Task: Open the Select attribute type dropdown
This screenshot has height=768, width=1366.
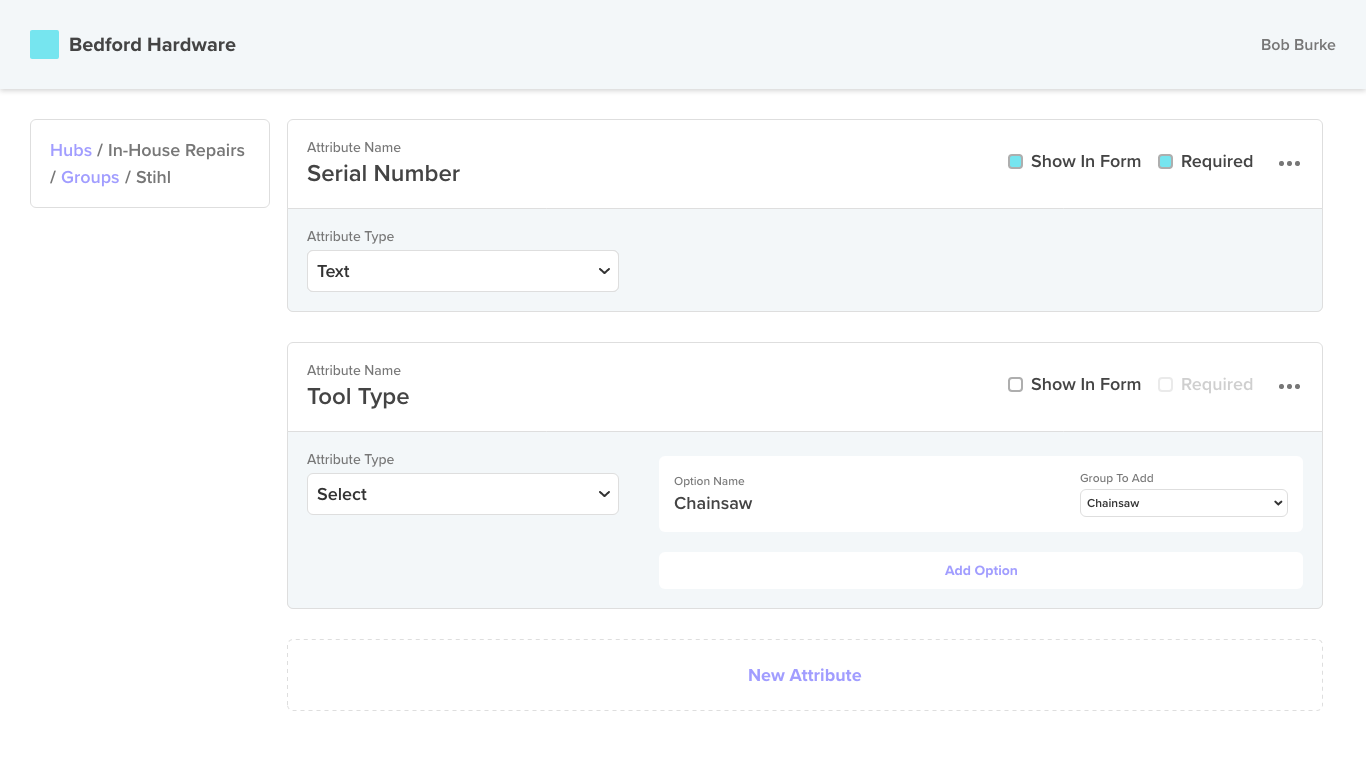Action: pos(462,494)
